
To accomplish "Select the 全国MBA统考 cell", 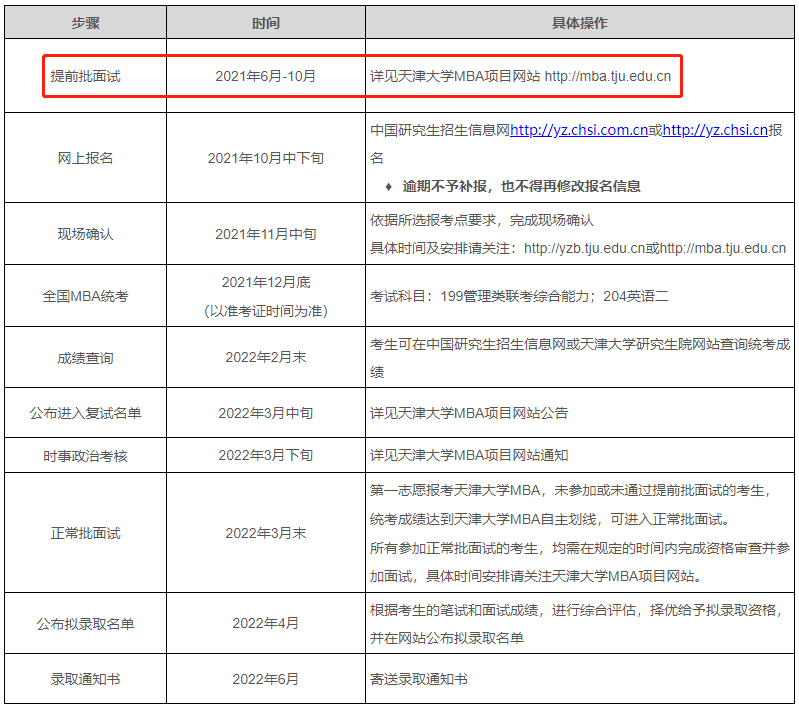I will [x=85, y=296].
